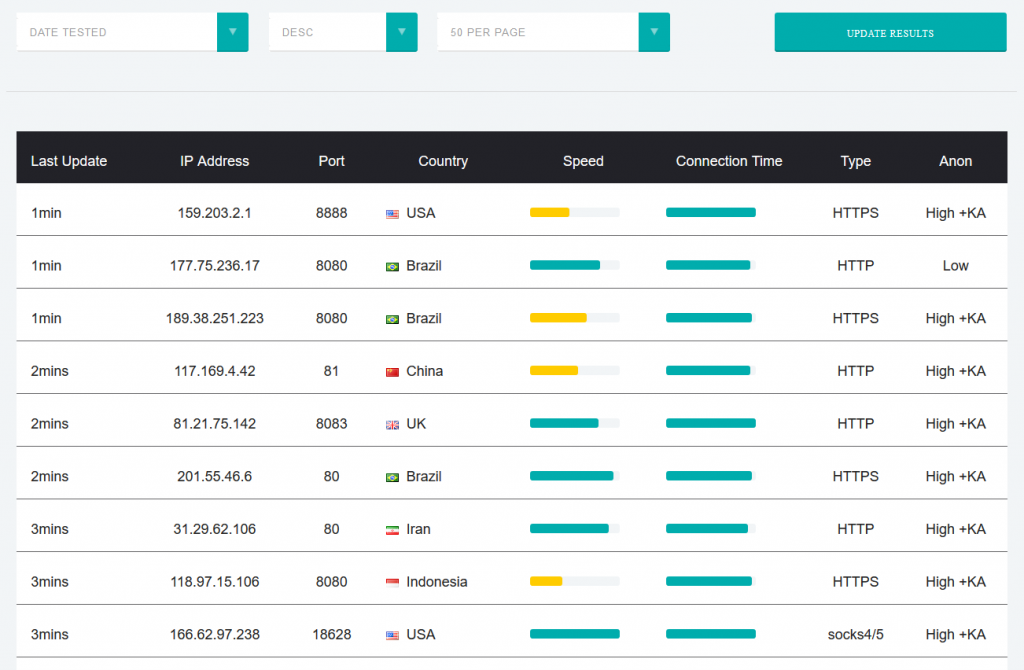Sort table by Last Update column header
Viewport: 1024px width, 670px height.
69,161
